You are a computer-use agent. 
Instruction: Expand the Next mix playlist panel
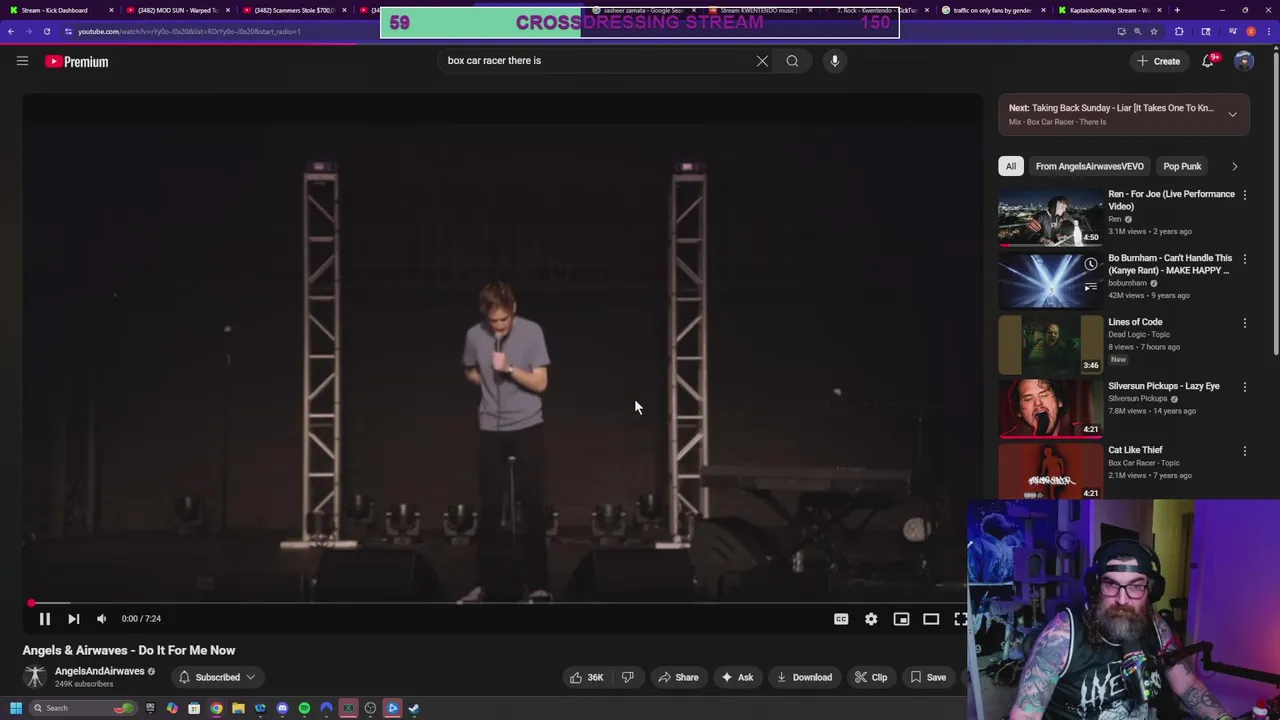[x=1232, y=114]
